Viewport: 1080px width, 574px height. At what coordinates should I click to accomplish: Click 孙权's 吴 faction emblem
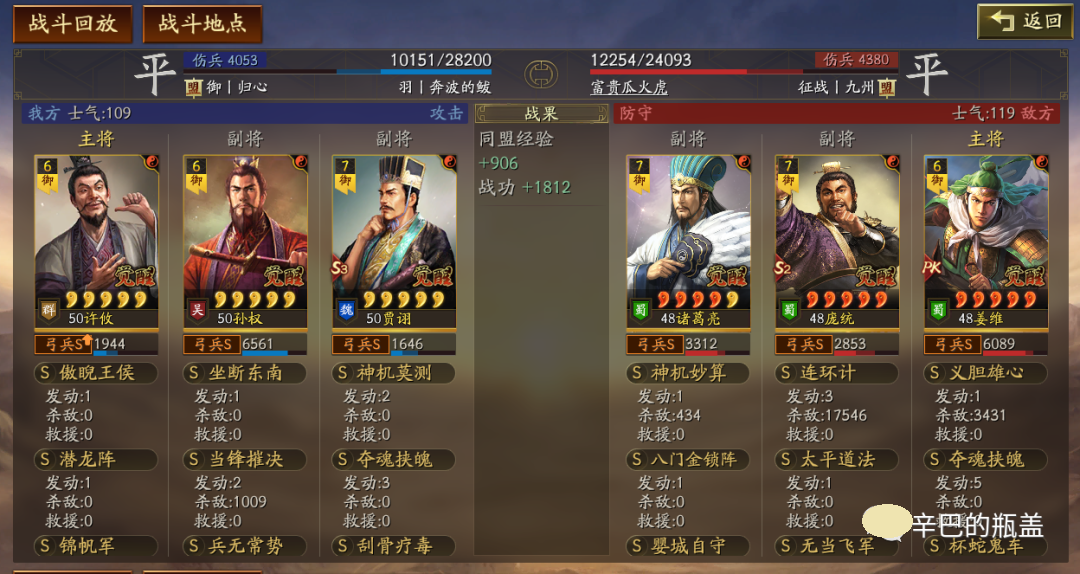coord(197,309)
